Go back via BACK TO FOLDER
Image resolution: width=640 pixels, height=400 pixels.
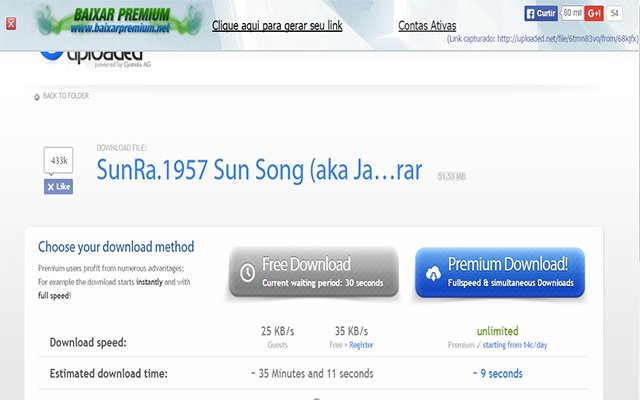61,96
